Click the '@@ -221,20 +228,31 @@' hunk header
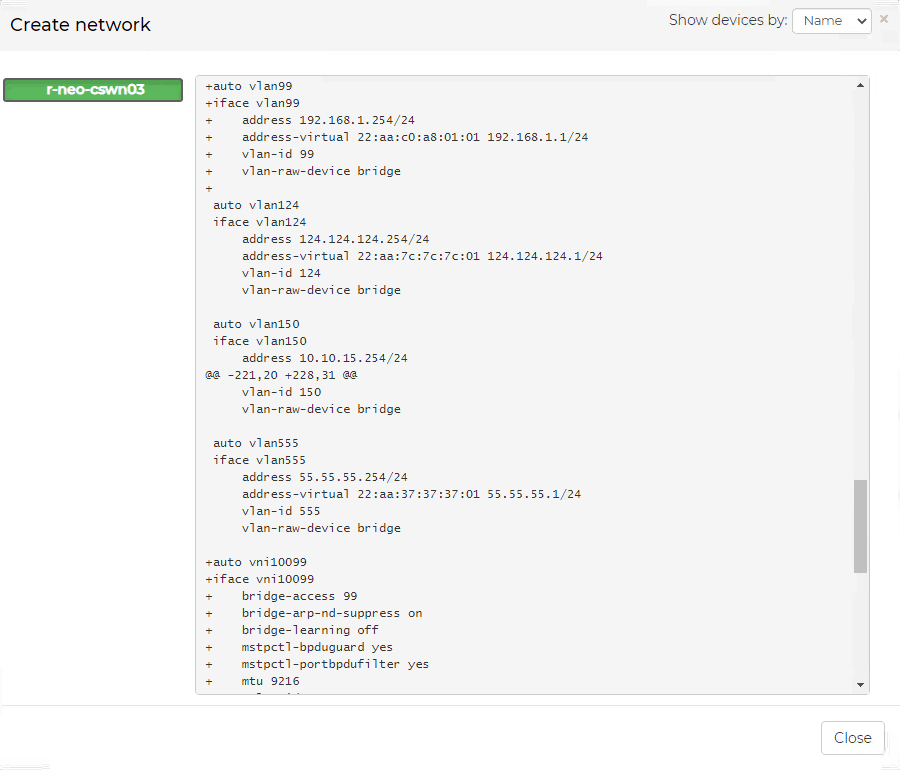The width and height of the screenshot is (900, 770). [281, 375]
